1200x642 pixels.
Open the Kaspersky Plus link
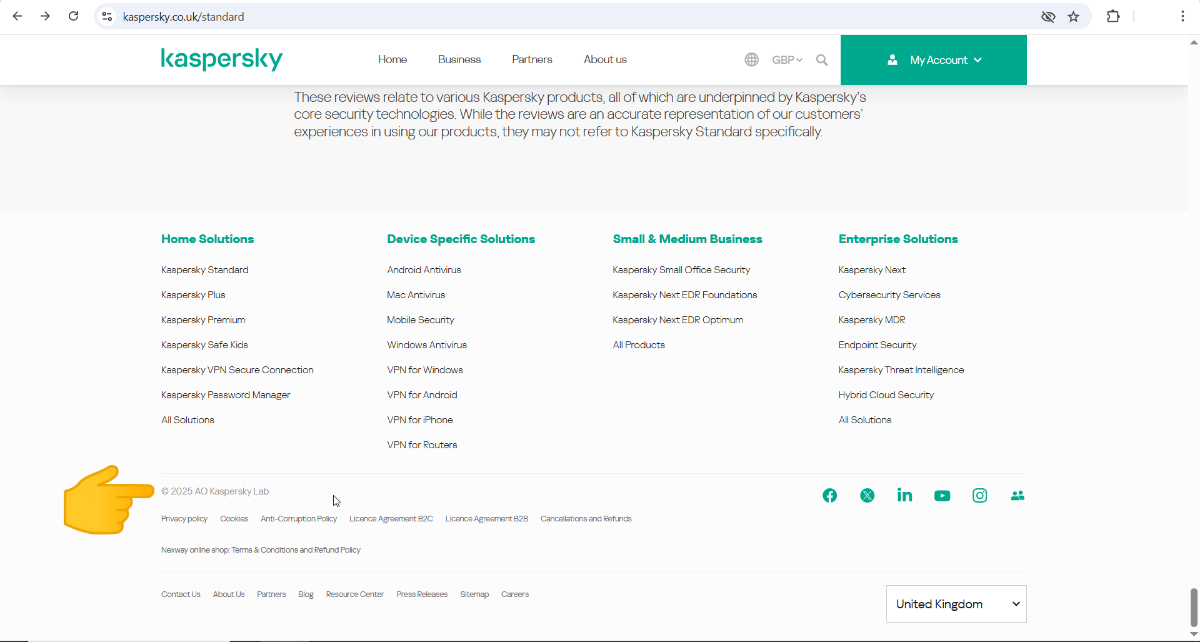(x=193, y=295)
